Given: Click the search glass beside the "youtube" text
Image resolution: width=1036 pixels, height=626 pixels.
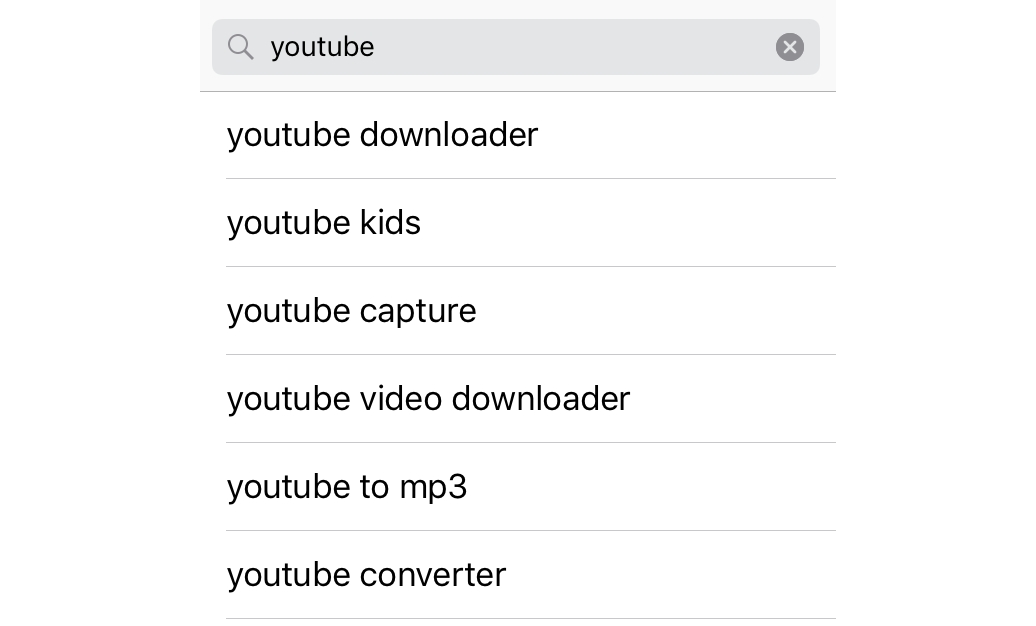Looking at the screenshot, I should coord(240,47).
